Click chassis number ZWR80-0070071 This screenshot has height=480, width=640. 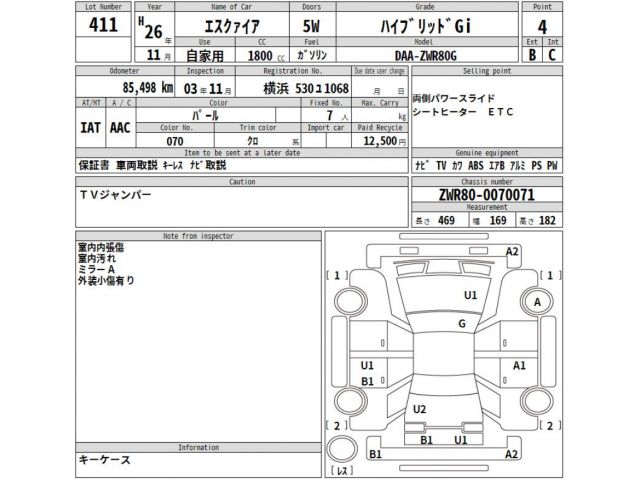tap(487, 195)
